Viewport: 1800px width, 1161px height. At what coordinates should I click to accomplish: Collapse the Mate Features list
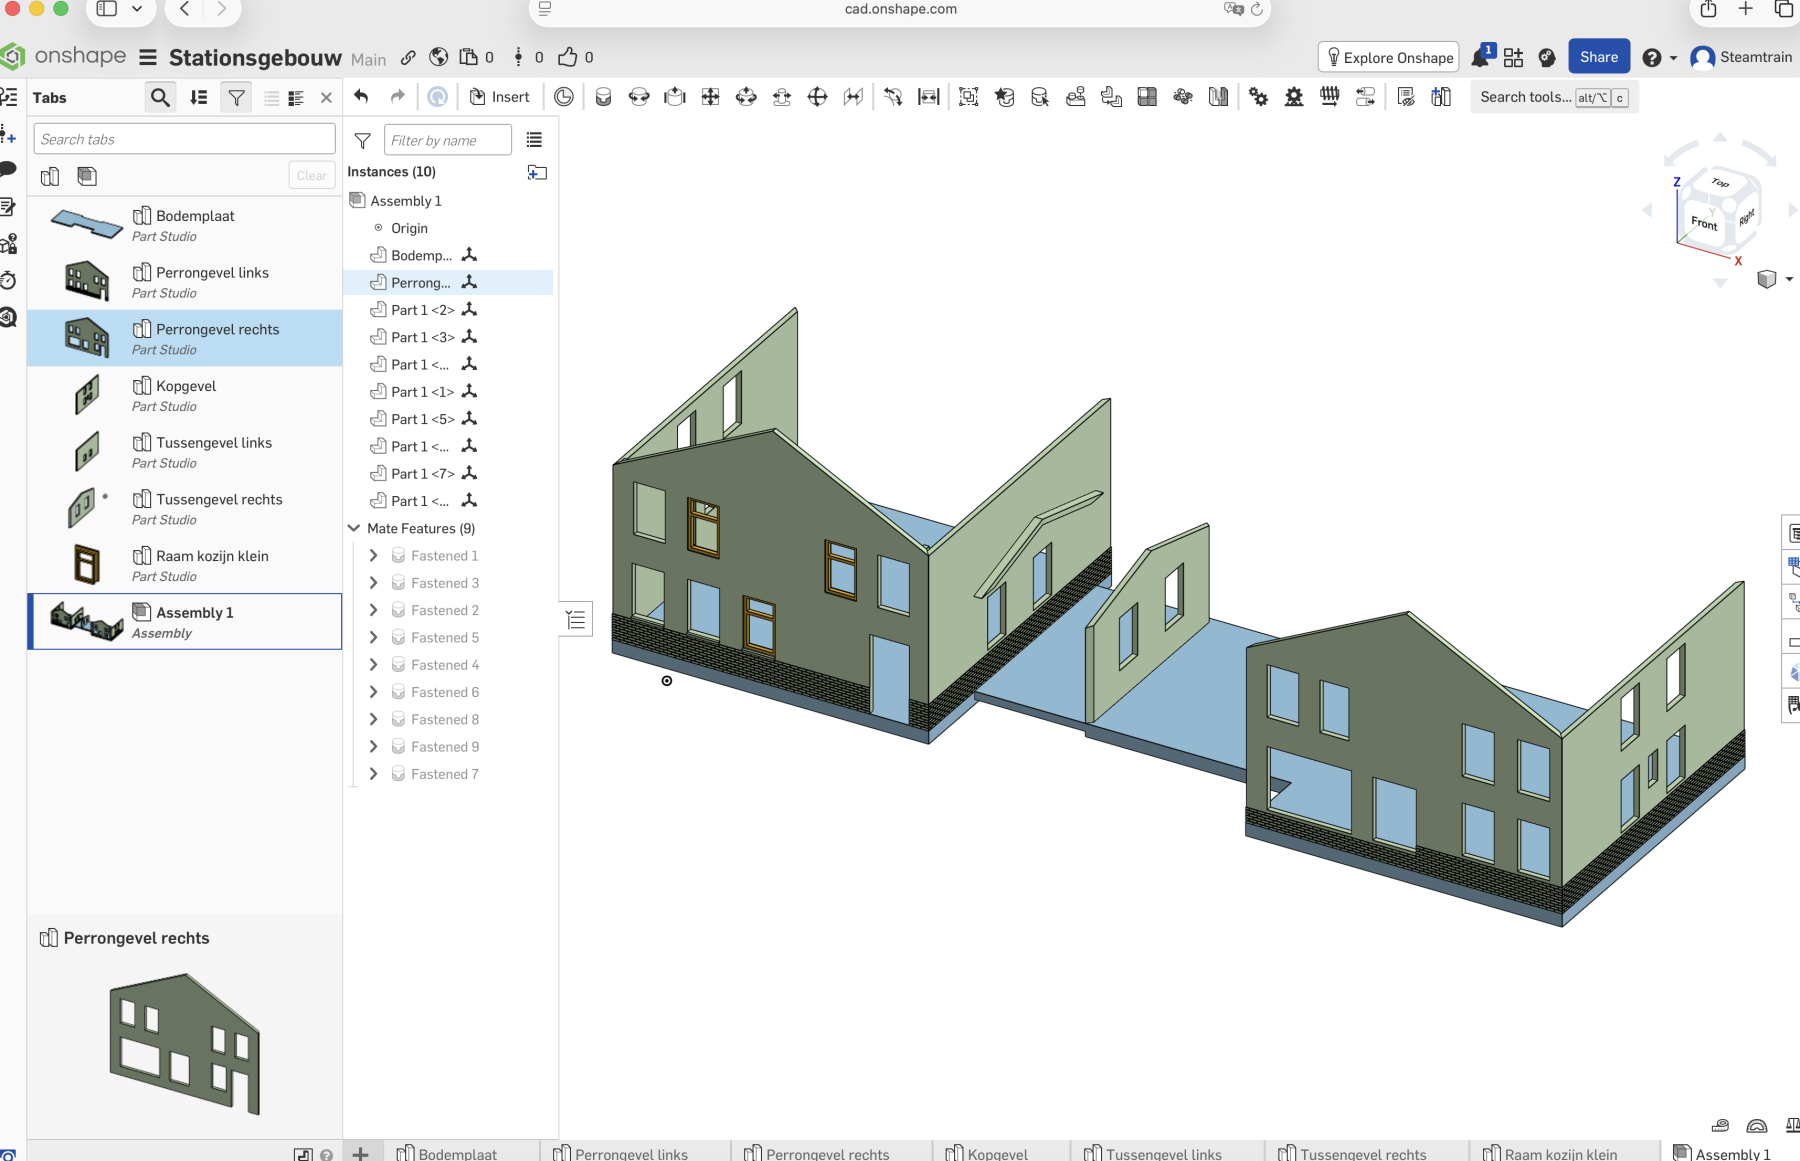tap(354, 528)
